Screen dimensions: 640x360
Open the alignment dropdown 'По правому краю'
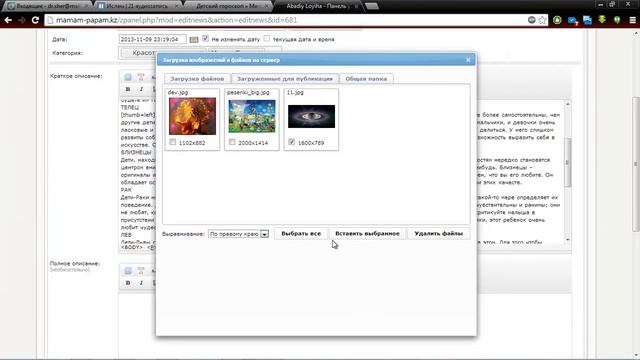point(238,234)
